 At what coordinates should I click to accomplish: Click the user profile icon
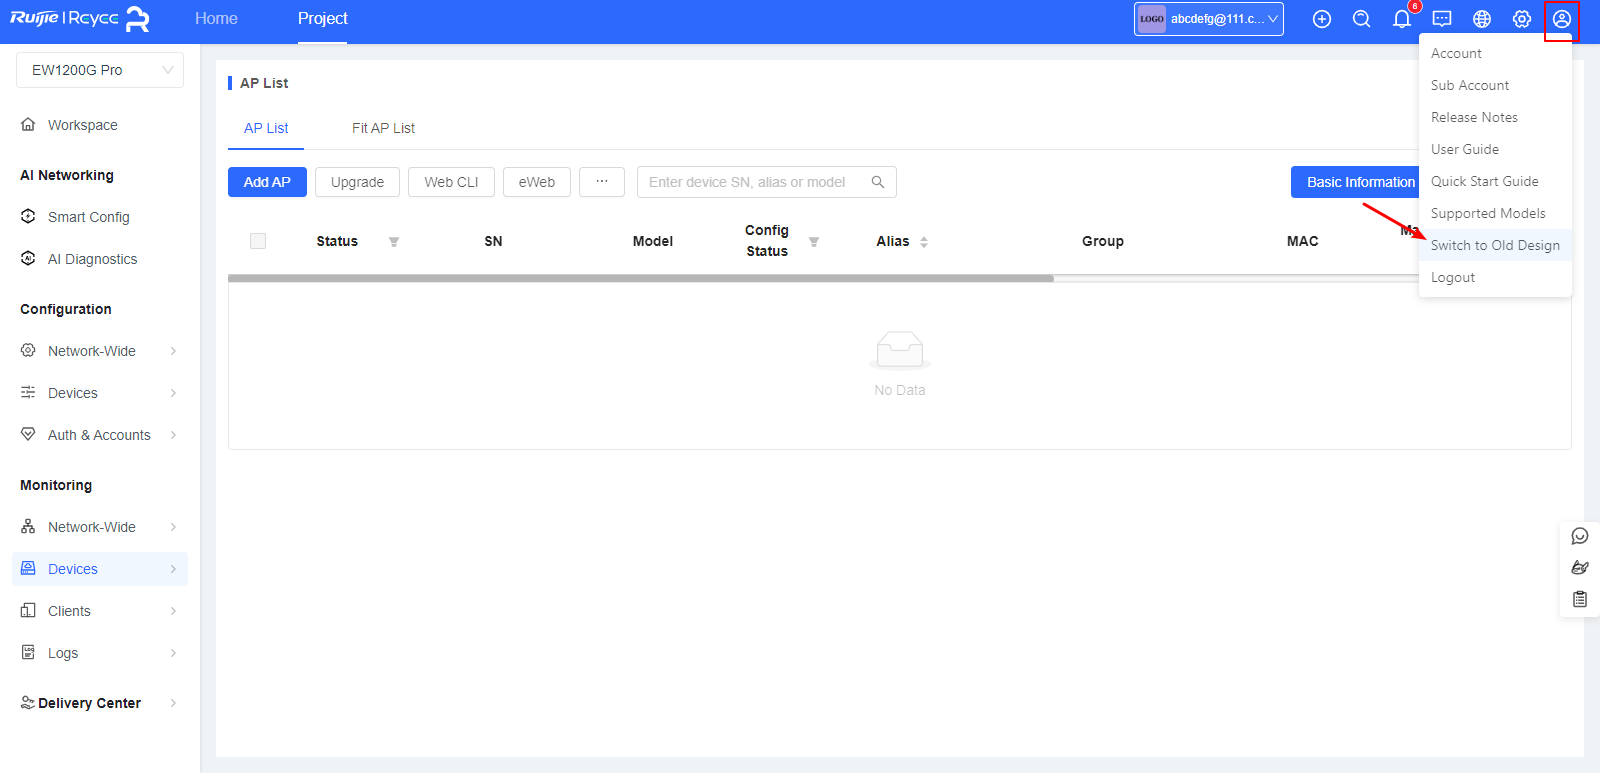click(1561, 19)
